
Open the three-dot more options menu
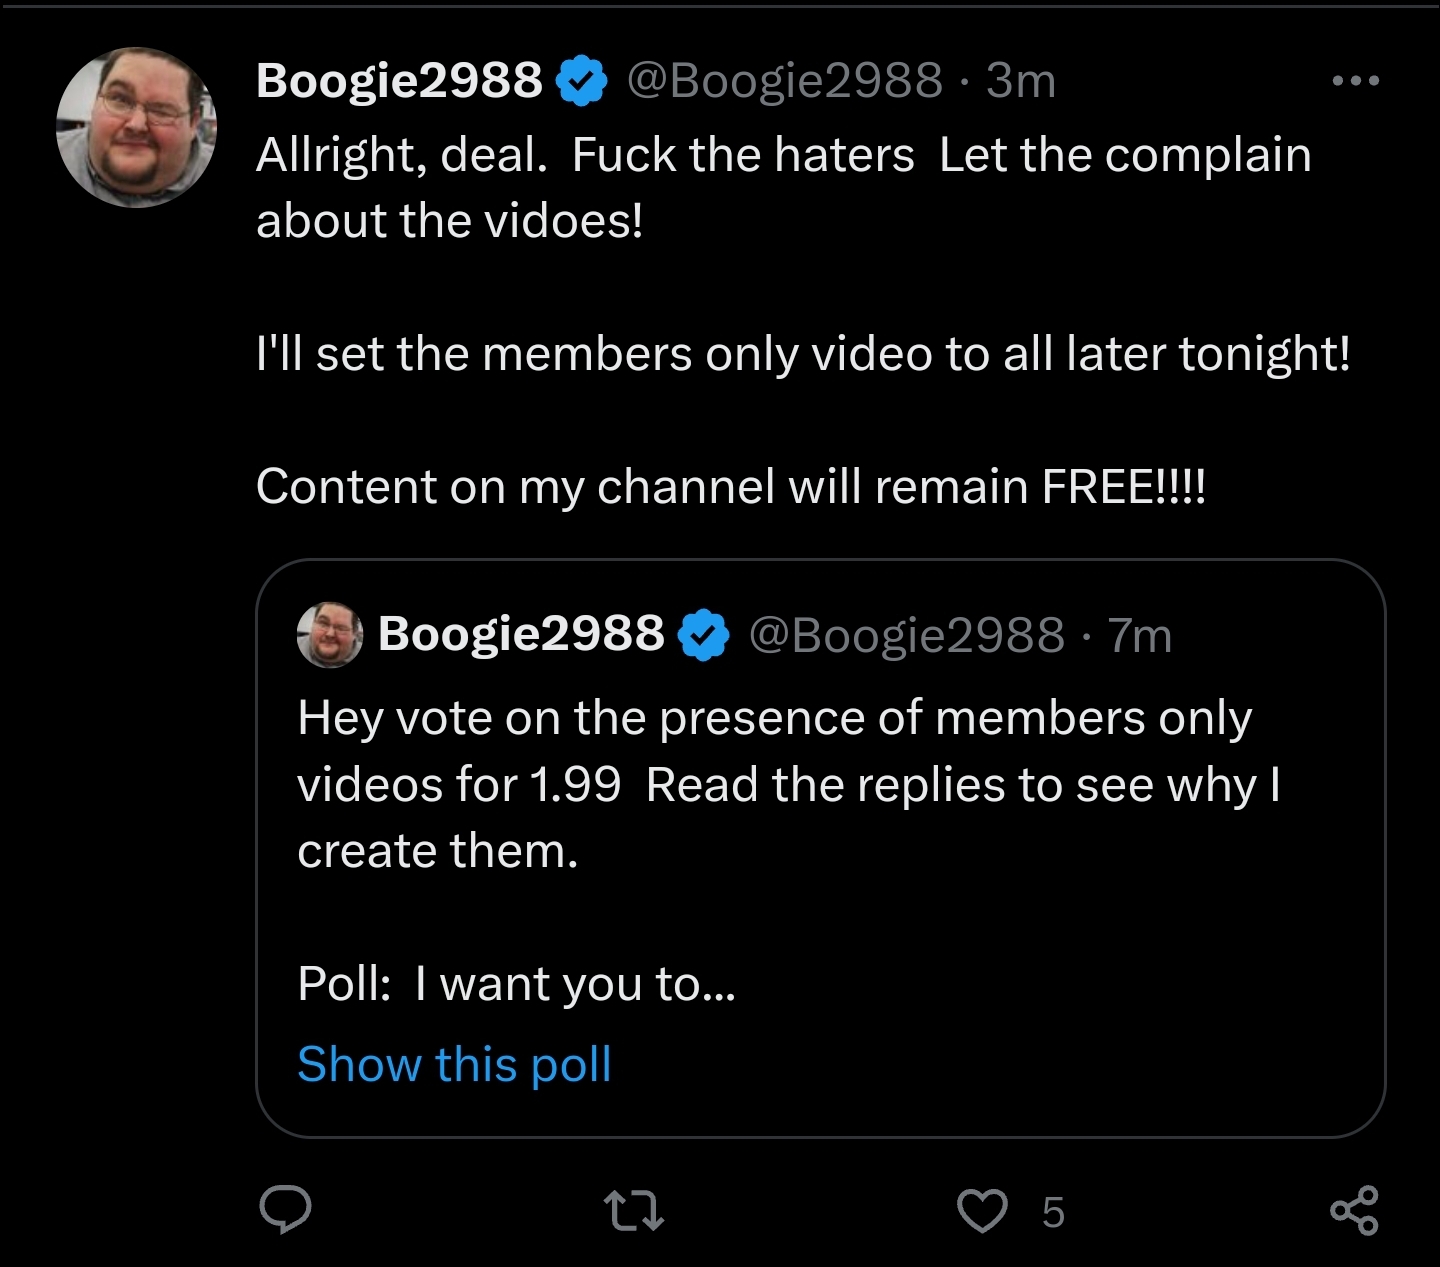pyautogui.click(x=1356, y=81)
